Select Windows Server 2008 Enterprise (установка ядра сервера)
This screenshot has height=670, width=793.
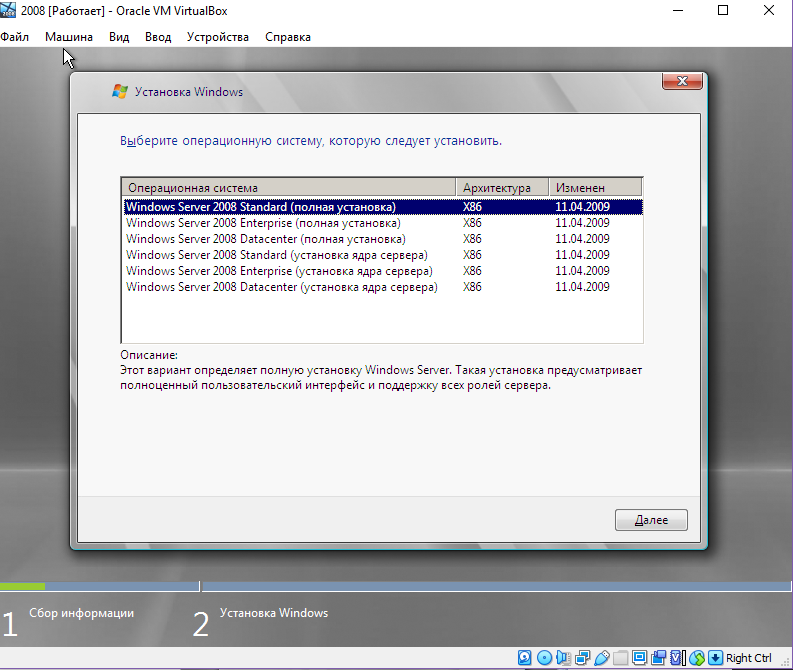coord(383,271)
